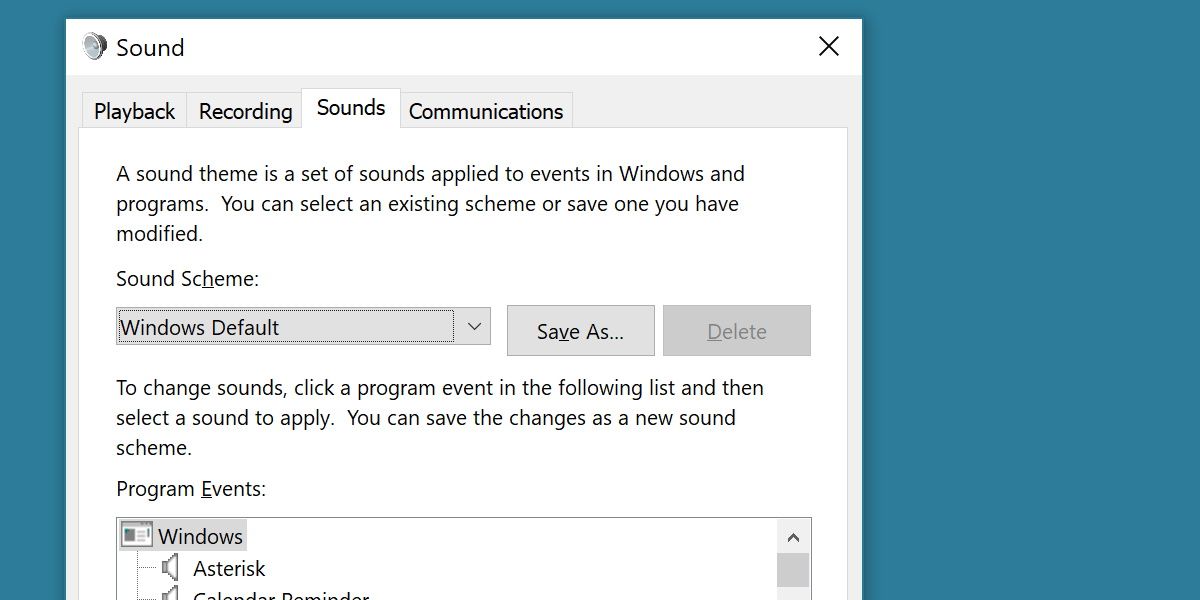The height and width of the screenshot is (600, 1200).
Task: Select the Calendar Reminder event label
Action: point(281,596)
